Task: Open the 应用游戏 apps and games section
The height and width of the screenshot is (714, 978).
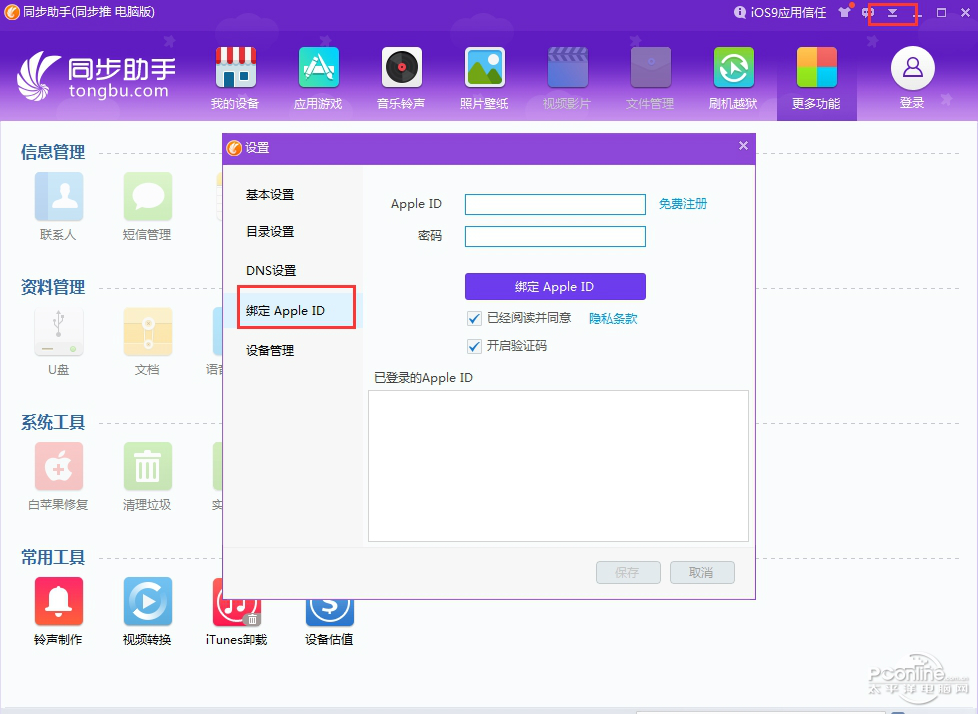Action: 318,70
